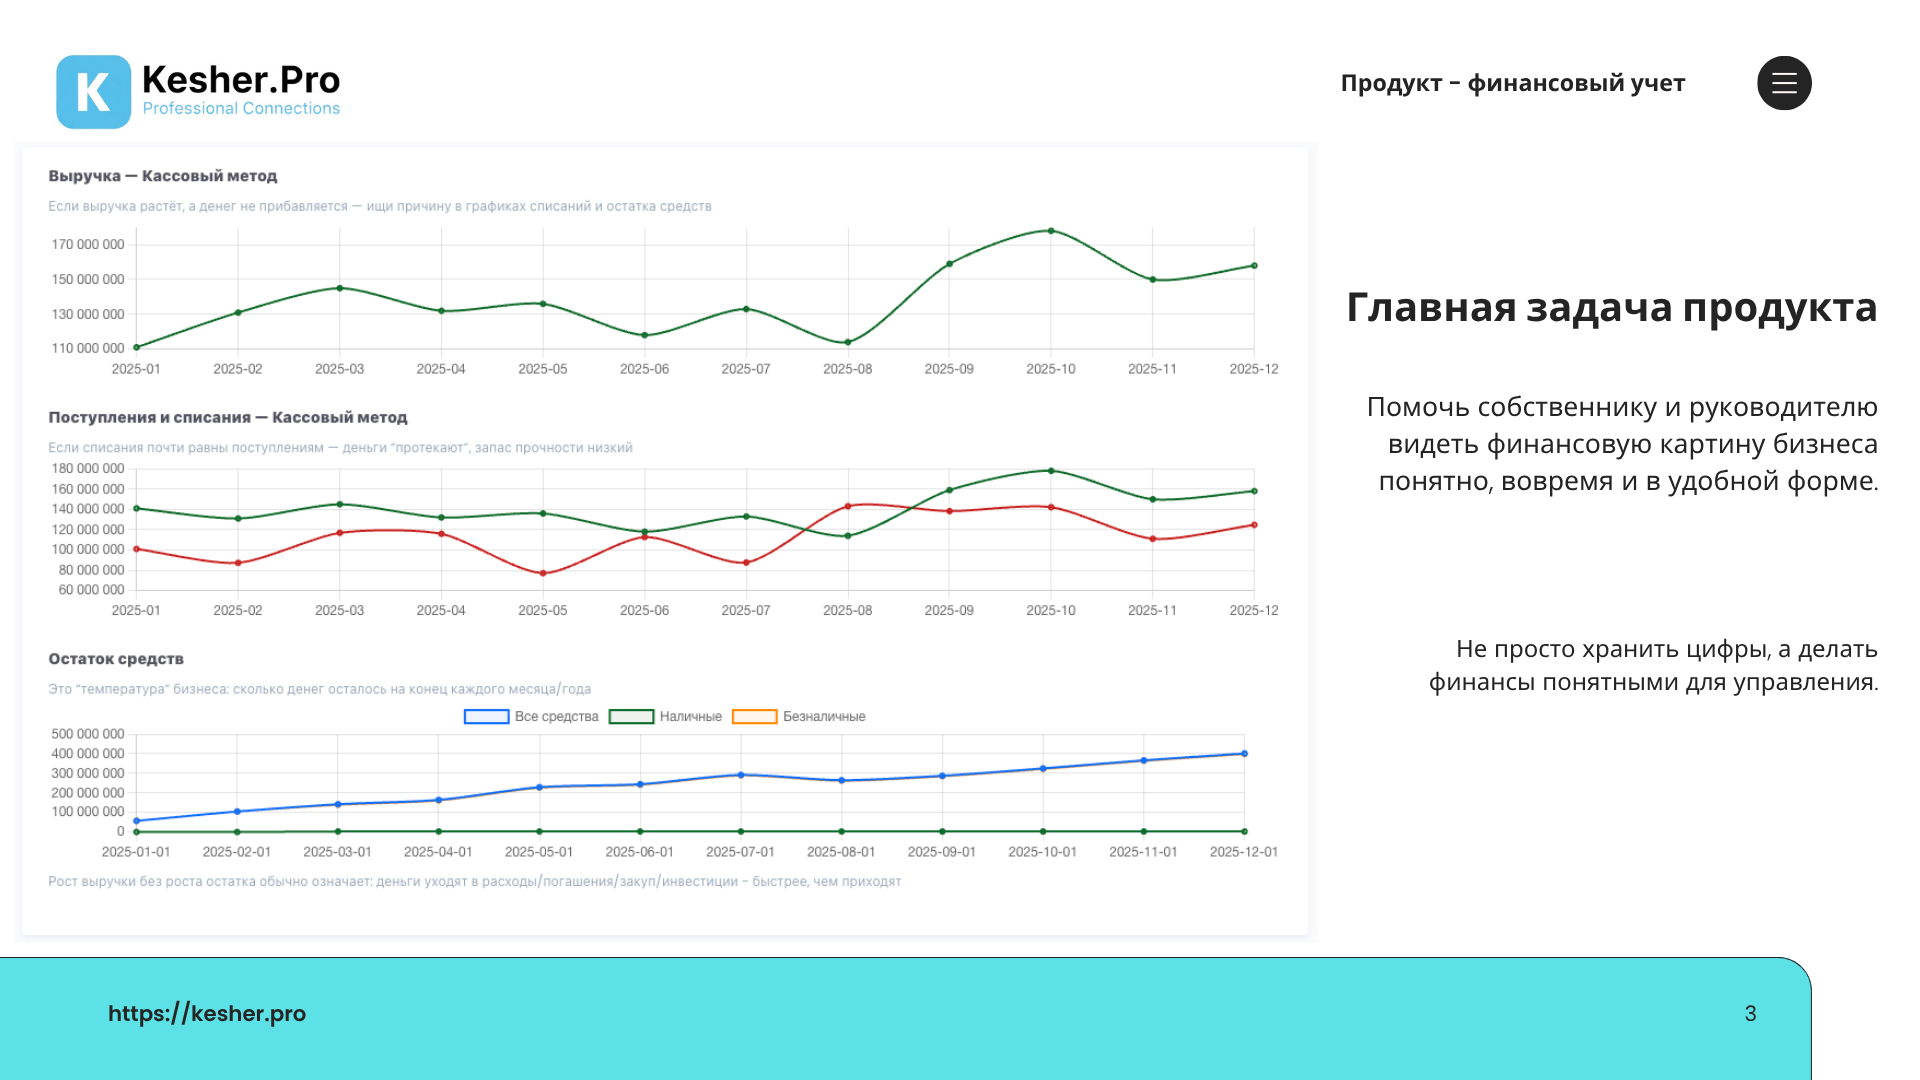Image resolution: width=1920 pixels, height=1080 pixels.
Task: Click the '500 000 000' axis label
Action: [88, 734]
